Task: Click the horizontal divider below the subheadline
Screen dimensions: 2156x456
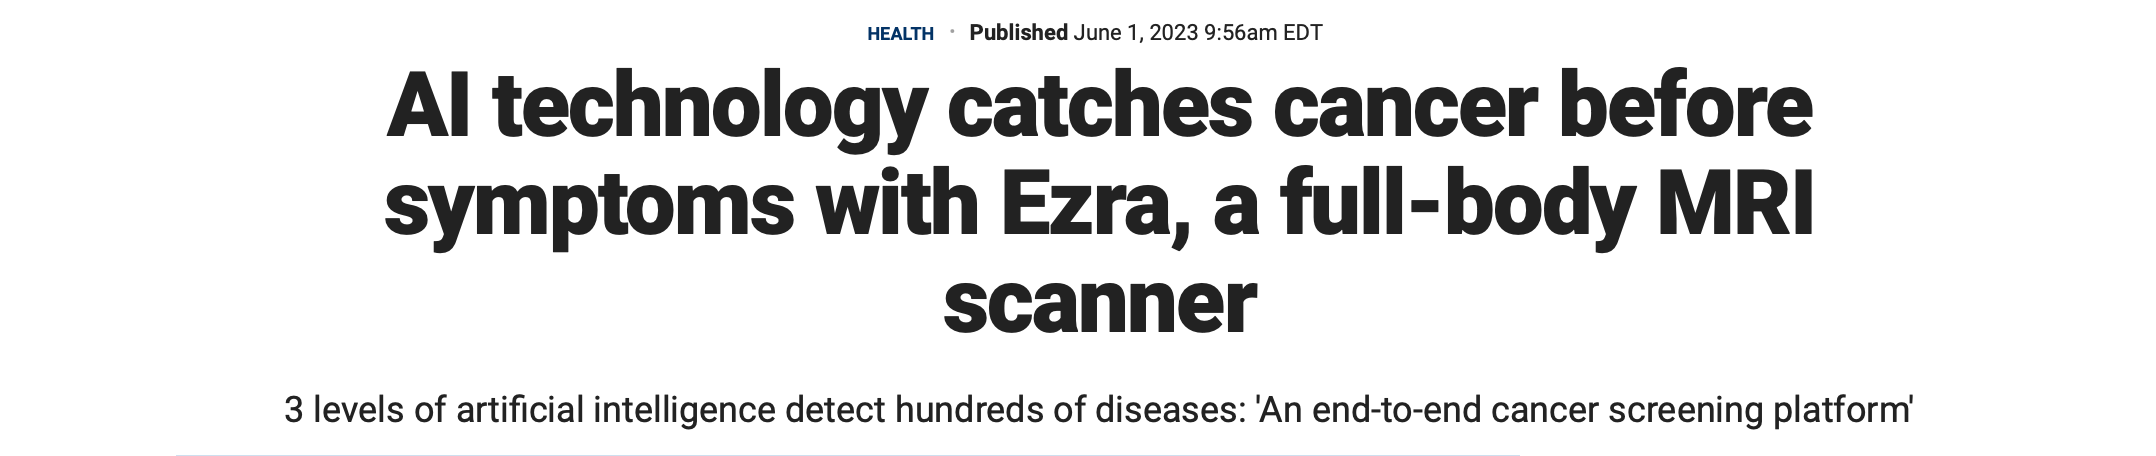Action: point(847,454)
